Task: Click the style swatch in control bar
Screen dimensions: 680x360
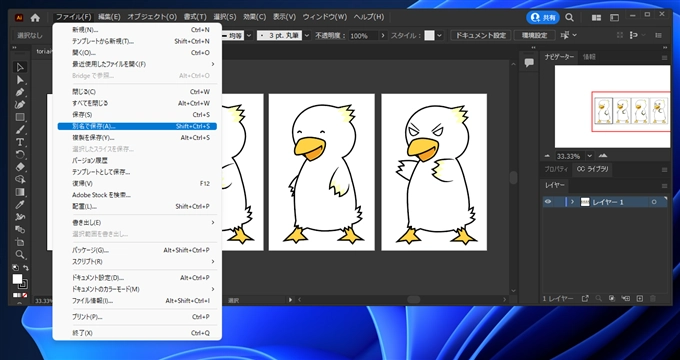Action: 429,36
